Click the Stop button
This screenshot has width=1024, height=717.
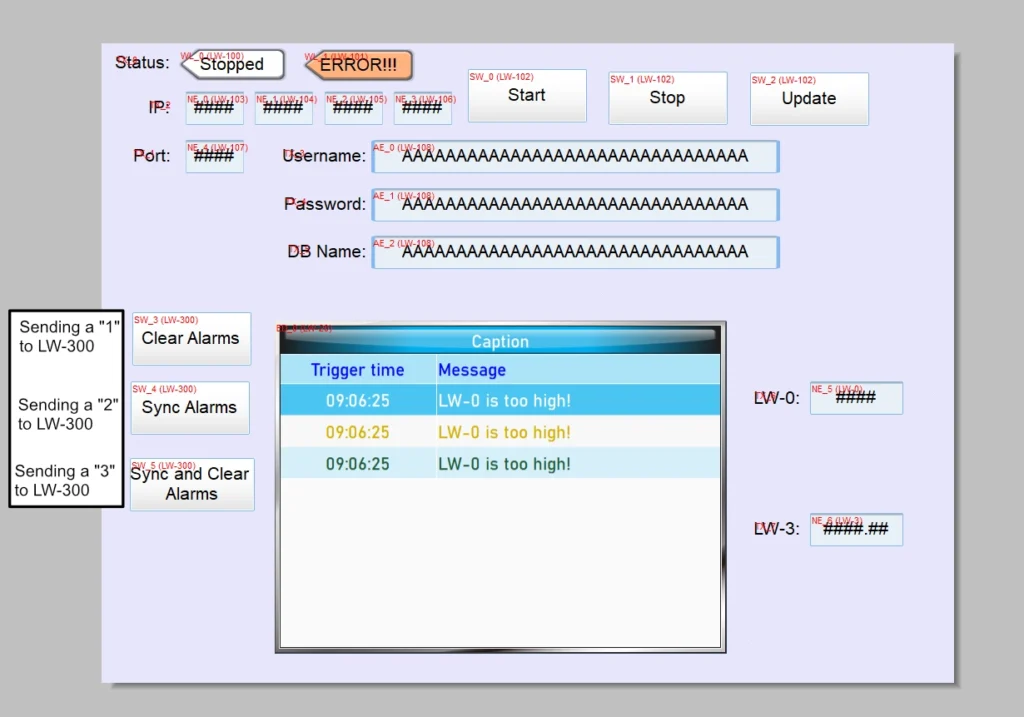[x=667, y=98]
